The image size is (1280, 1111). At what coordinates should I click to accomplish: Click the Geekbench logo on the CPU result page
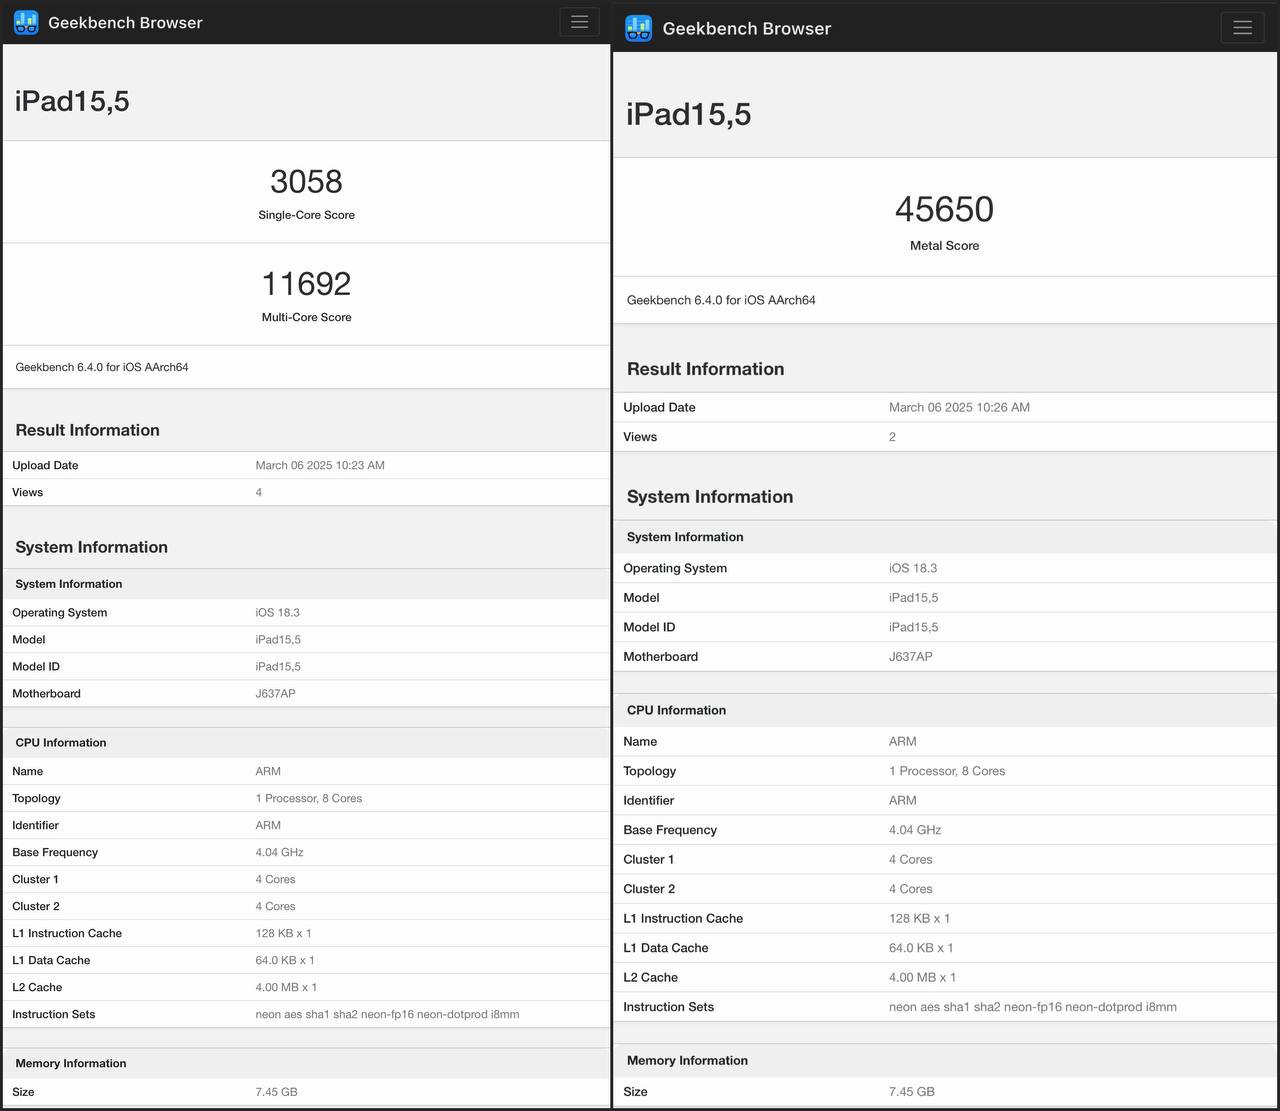(26, 22)
